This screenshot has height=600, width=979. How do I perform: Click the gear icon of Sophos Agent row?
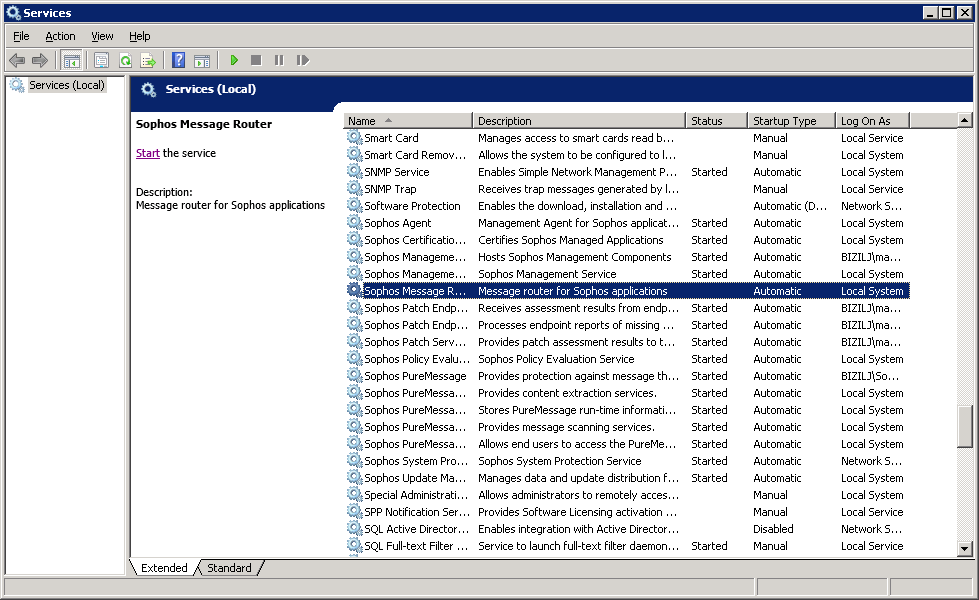click(355, 222)
